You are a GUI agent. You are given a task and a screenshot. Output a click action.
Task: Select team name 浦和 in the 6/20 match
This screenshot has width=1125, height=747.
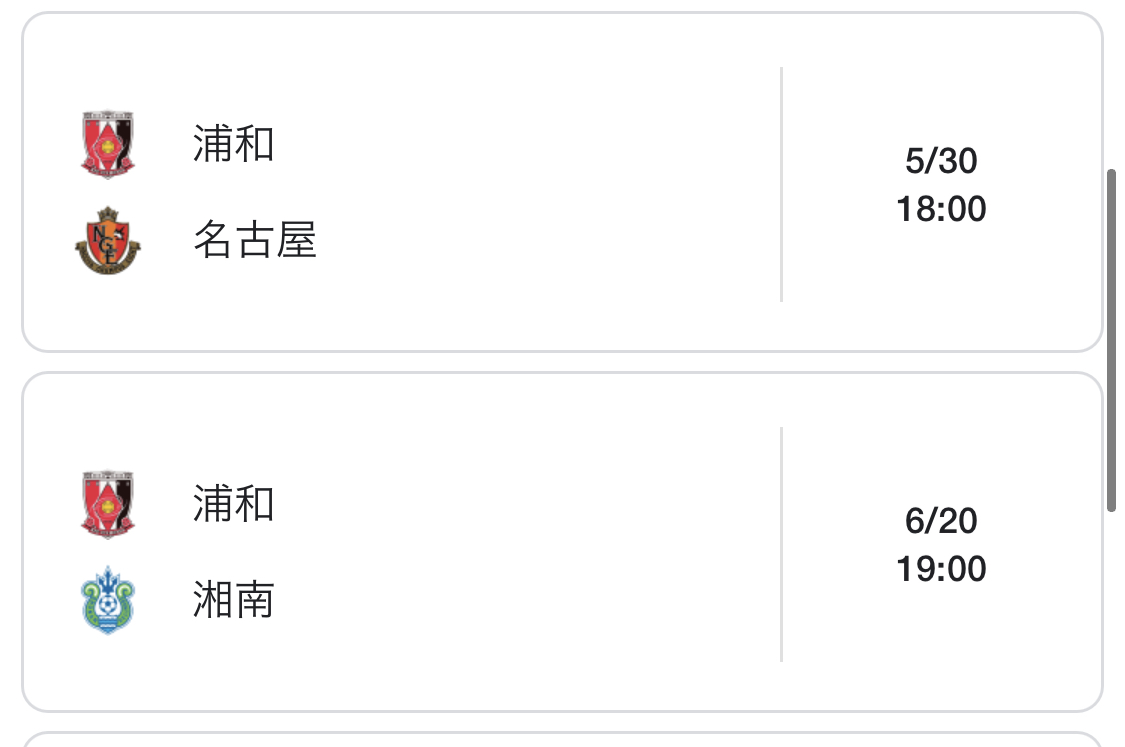[x=233, y=505]
